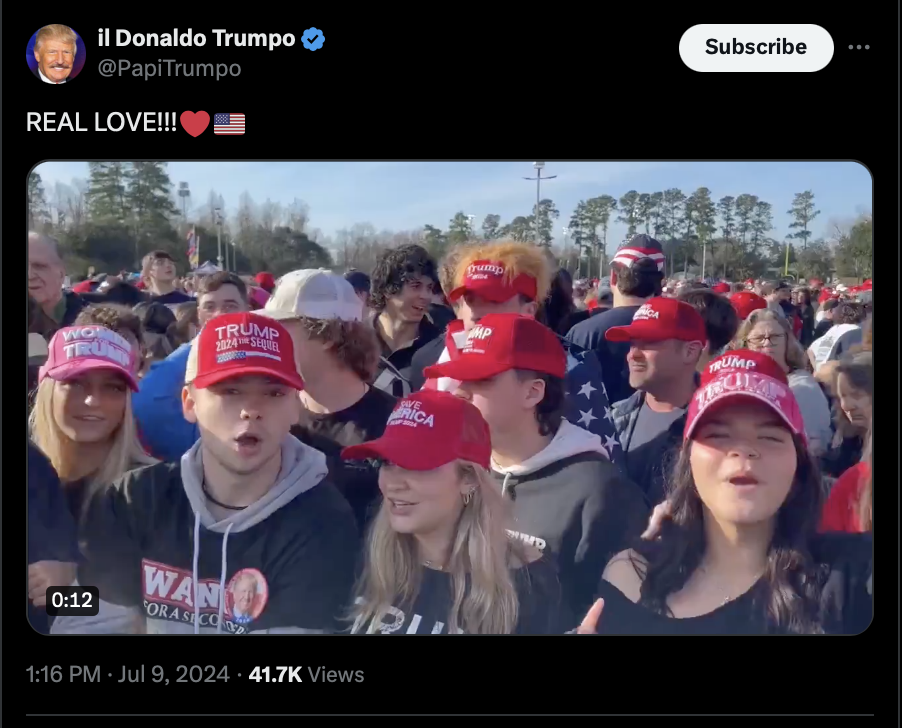Play the rally crowd video
The width and height of the screenshot is (902, 728).
(x=450, y=398)
